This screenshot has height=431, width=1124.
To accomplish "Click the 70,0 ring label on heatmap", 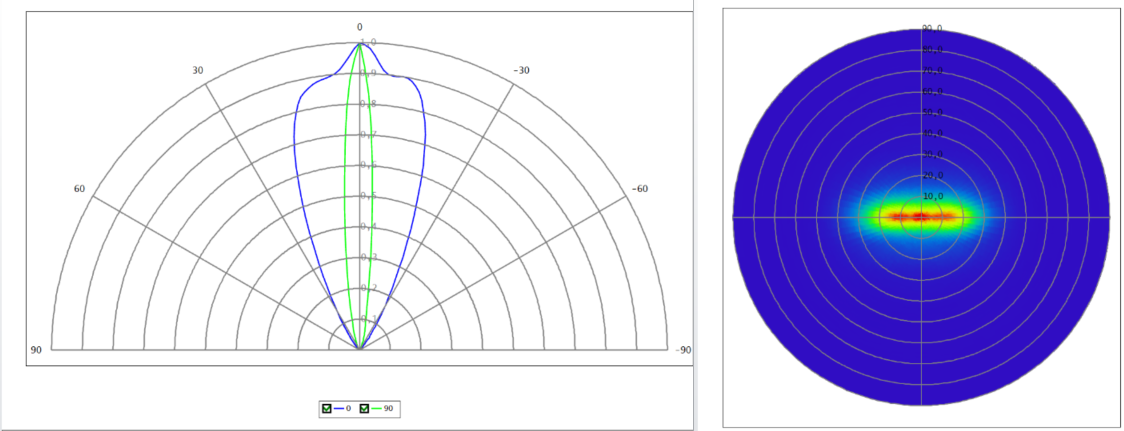I will [933, 70].
